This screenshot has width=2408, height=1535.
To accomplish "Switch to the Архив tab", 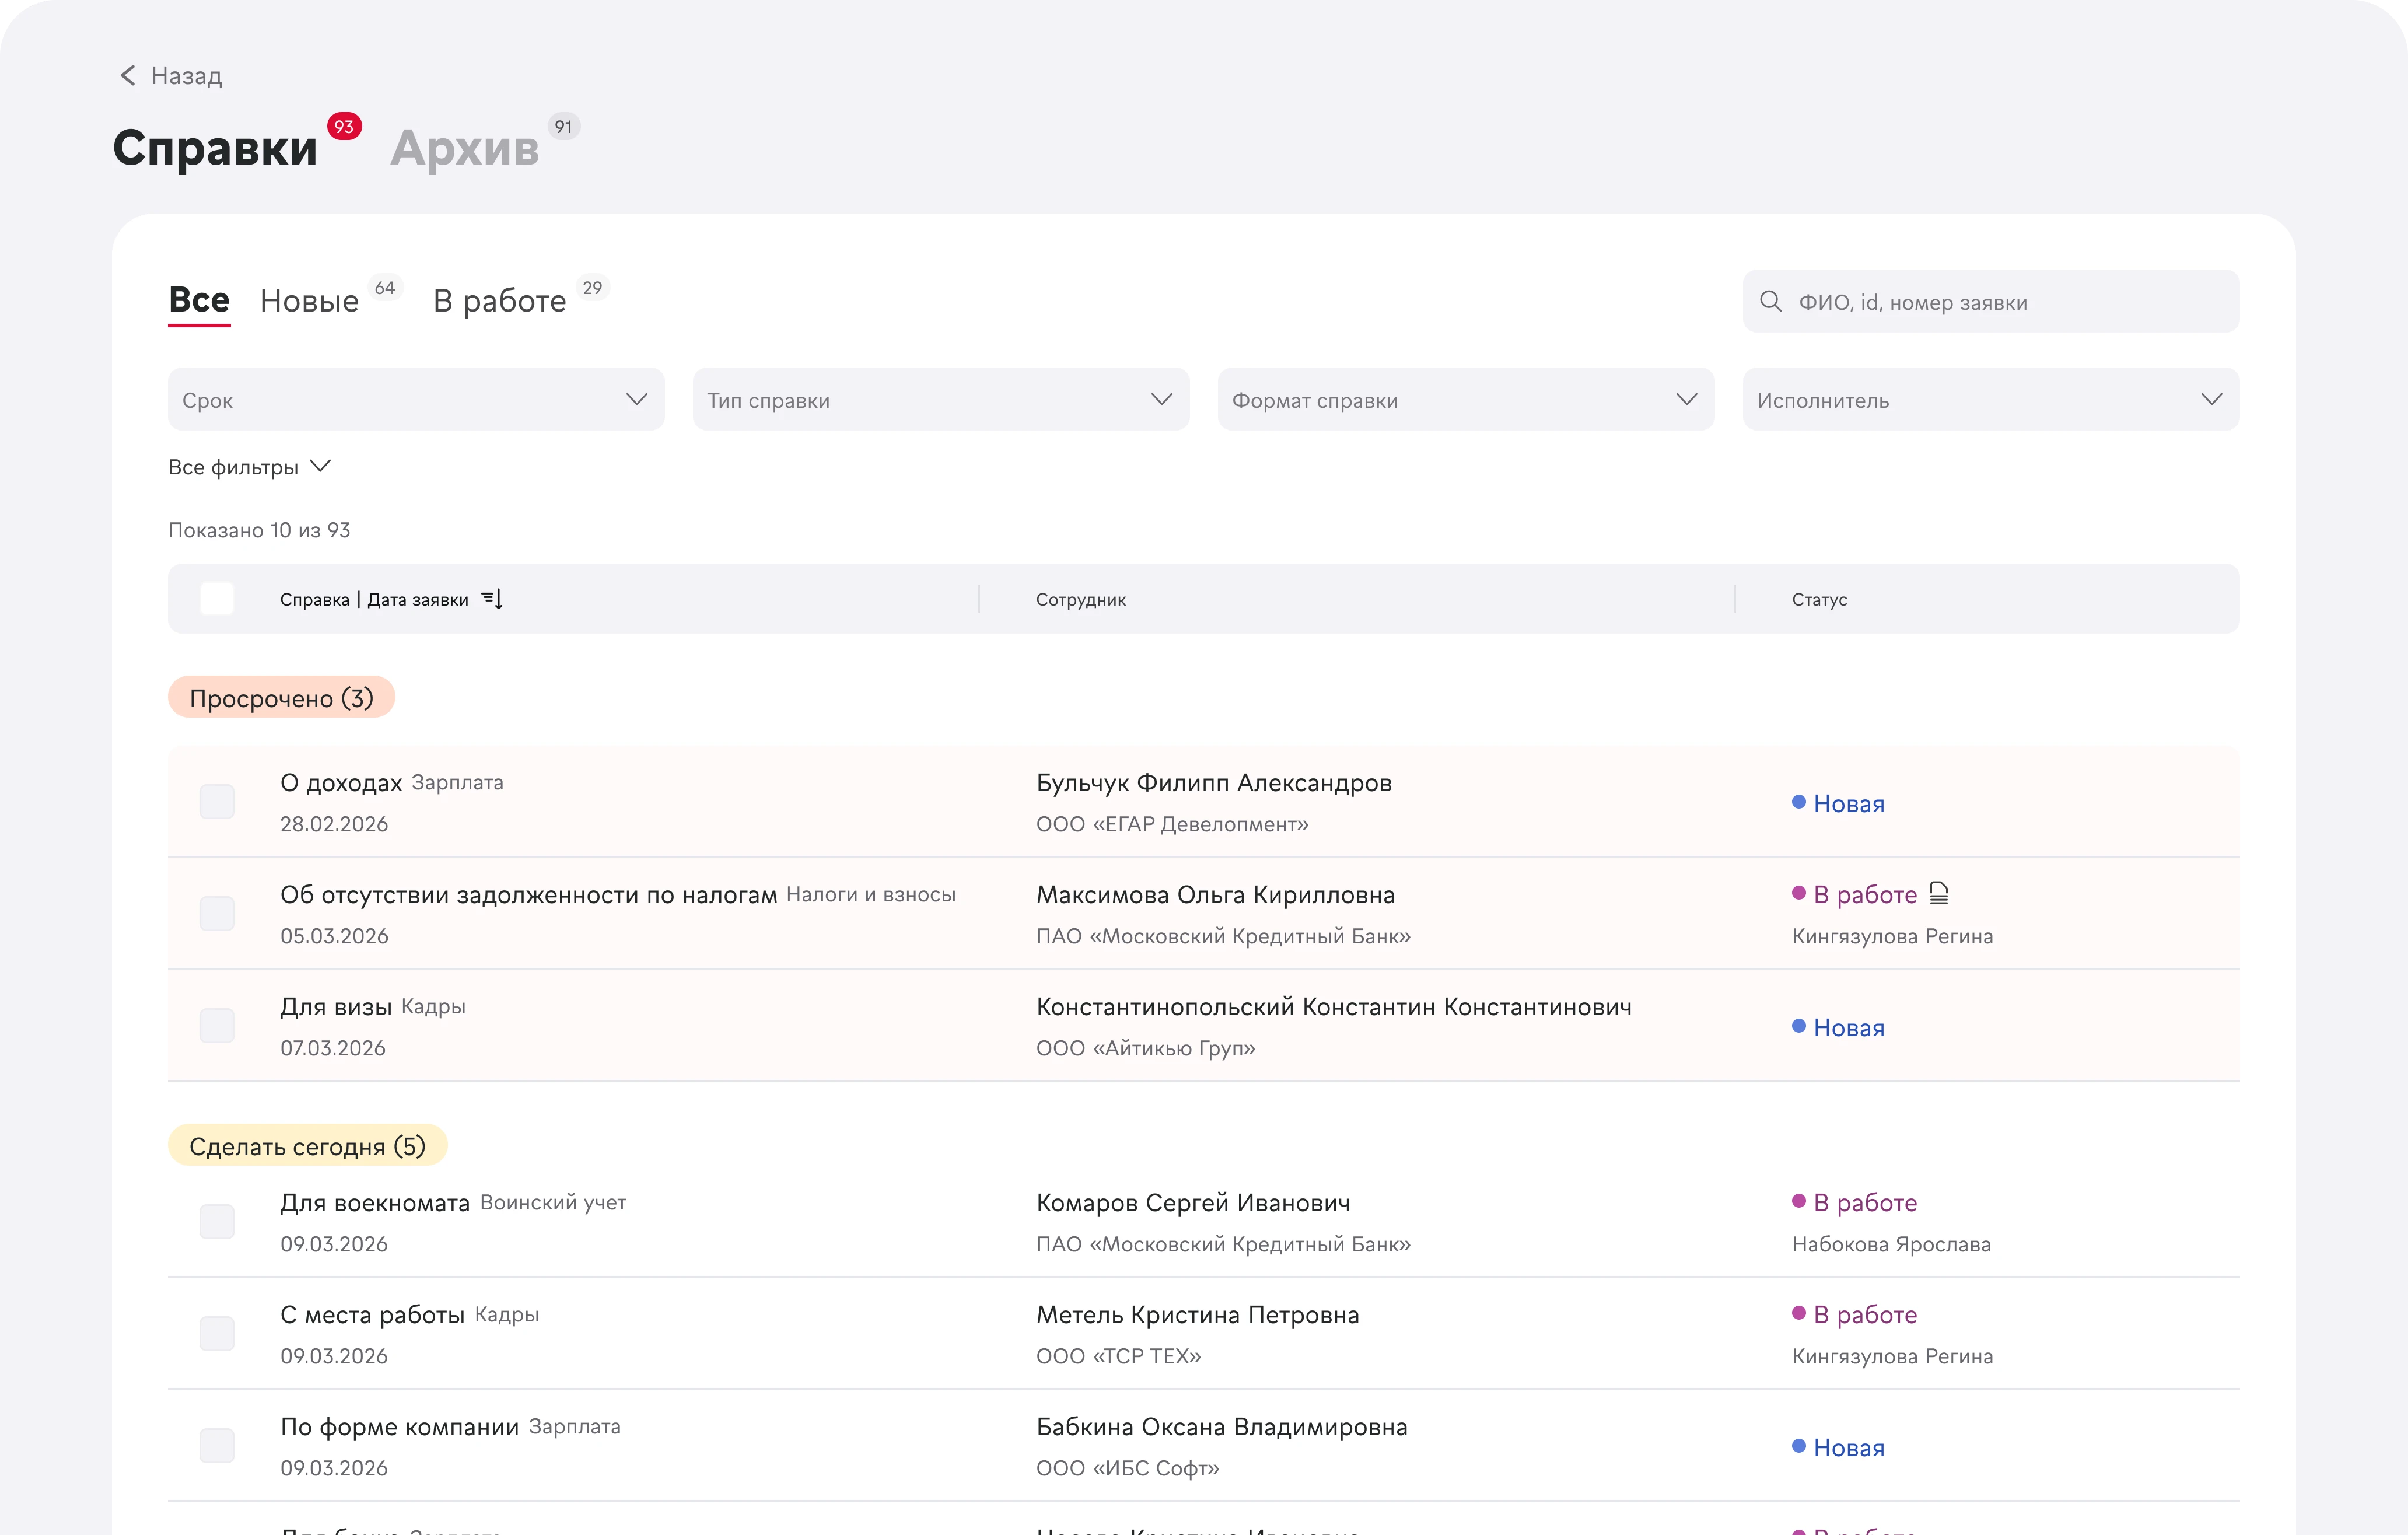I will (x=465, y=148).
